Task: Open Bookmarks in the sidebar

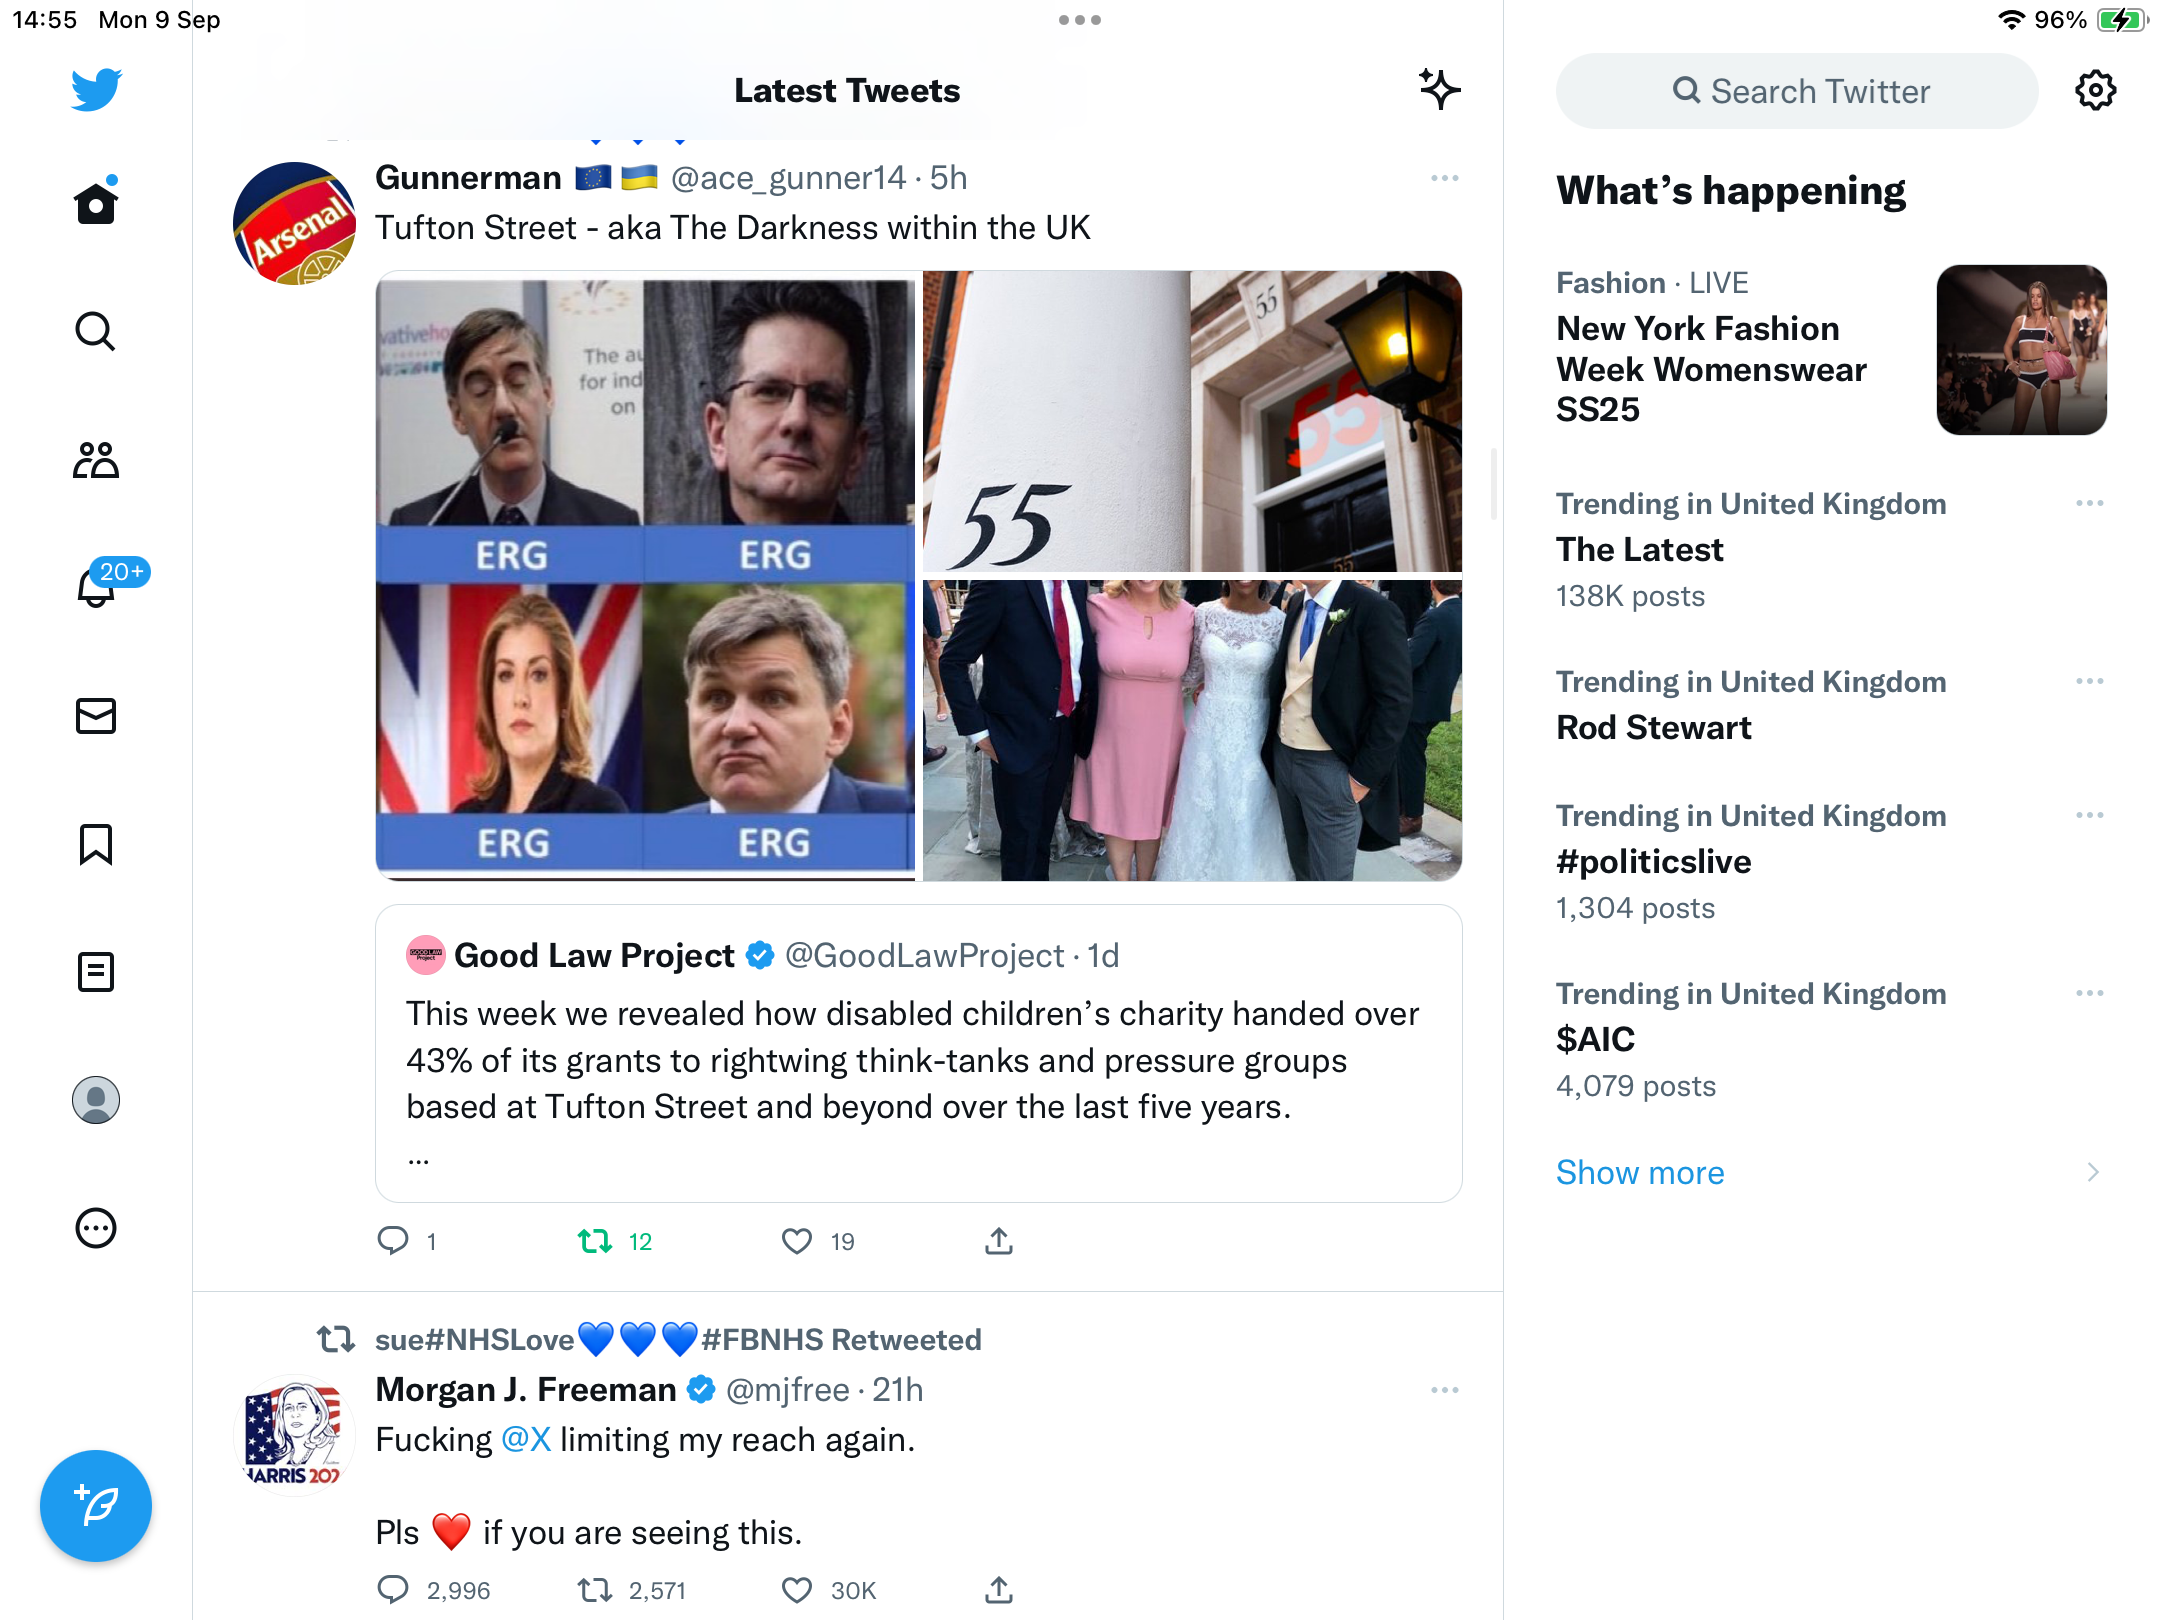Action: point(96,844)
